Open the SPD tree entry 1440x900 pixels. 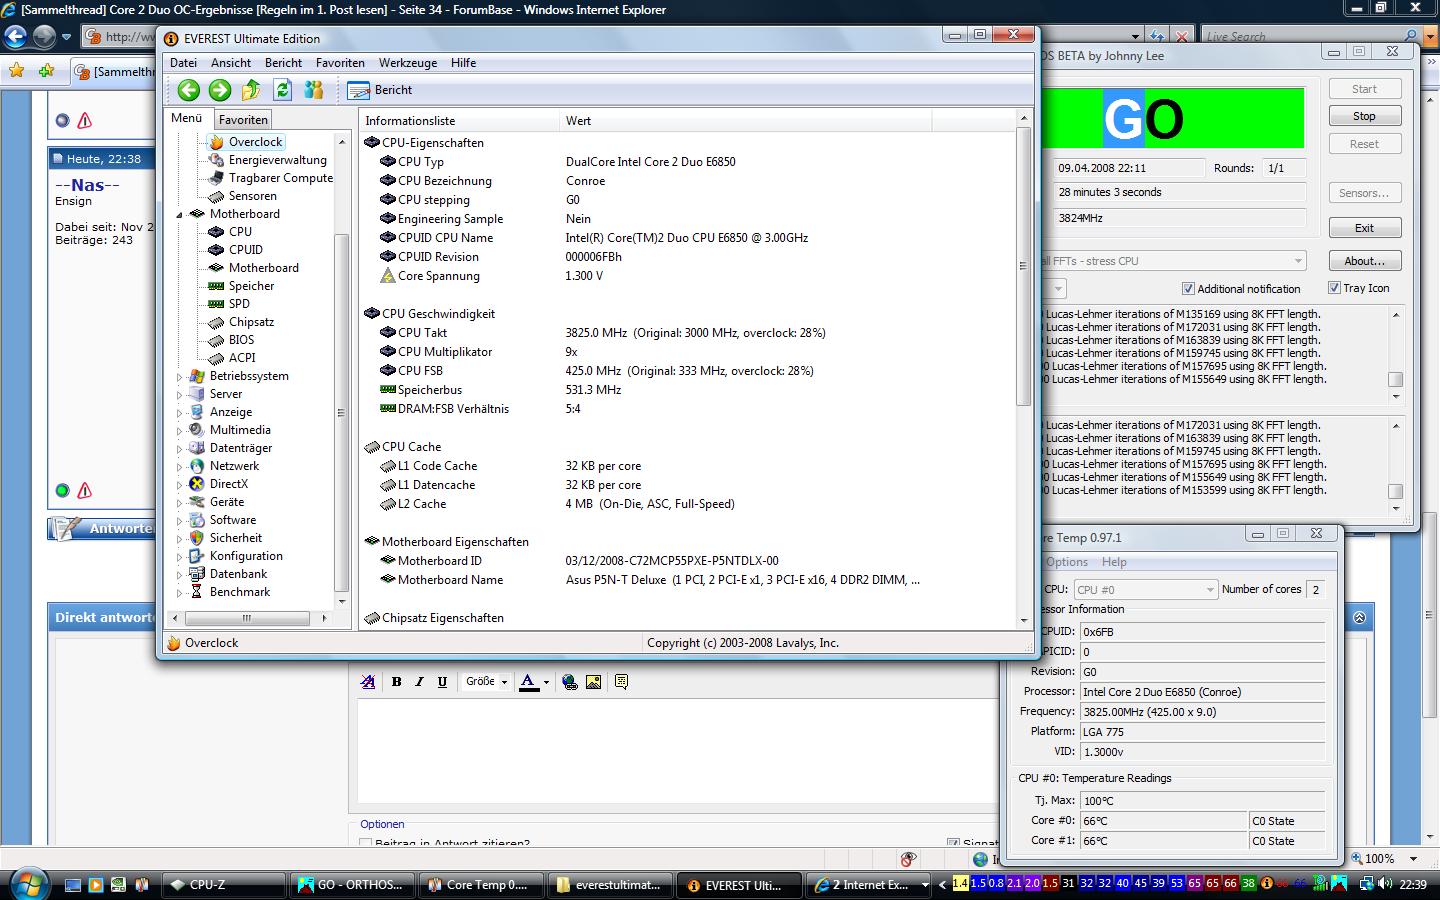[x=239, y=304]
